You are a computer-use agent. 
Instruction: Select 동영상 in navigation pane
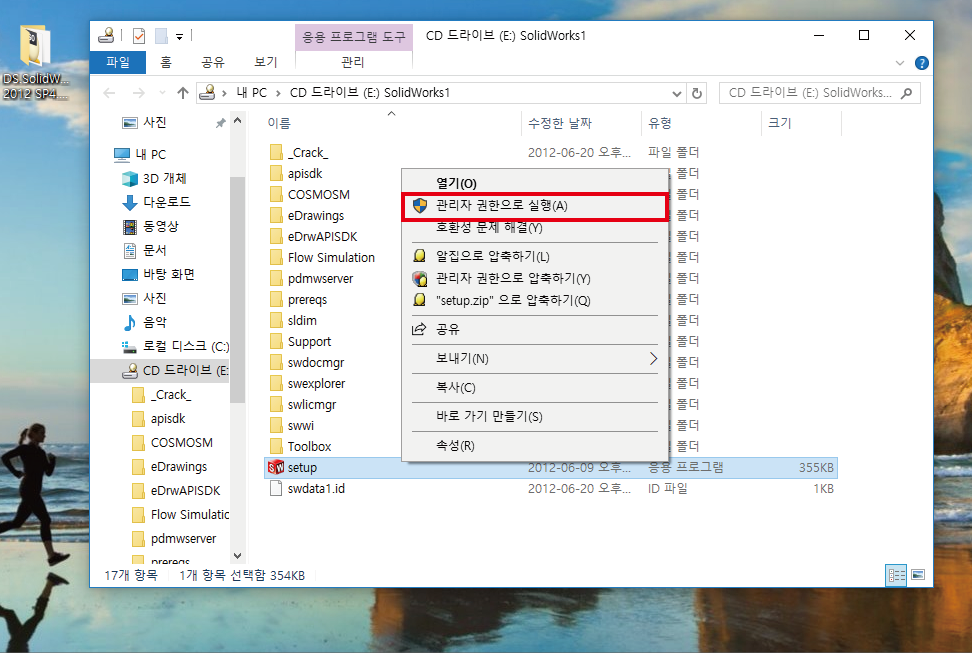[x=151, y=226]
